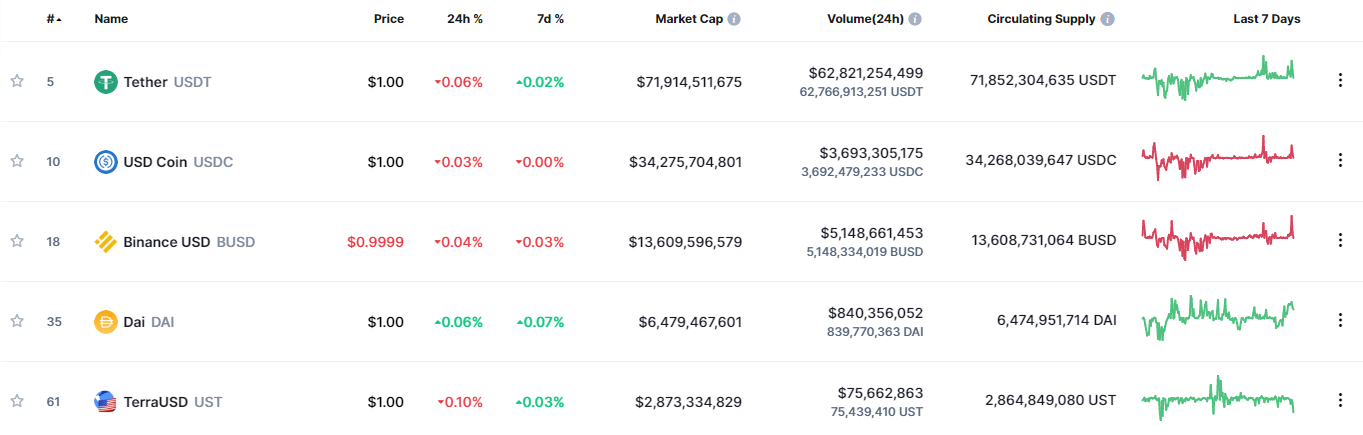The image size is (1363, 435).
Task: Select USD Coin supply 34,268,039,647 USDC
Action: click(1041, 160)
